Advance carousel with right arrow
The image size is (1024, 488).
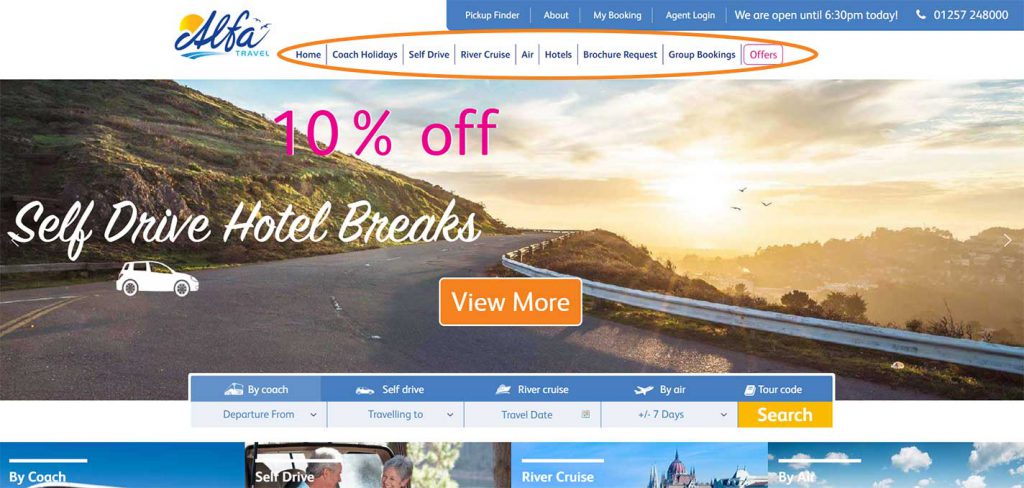tap(1008, 240)
